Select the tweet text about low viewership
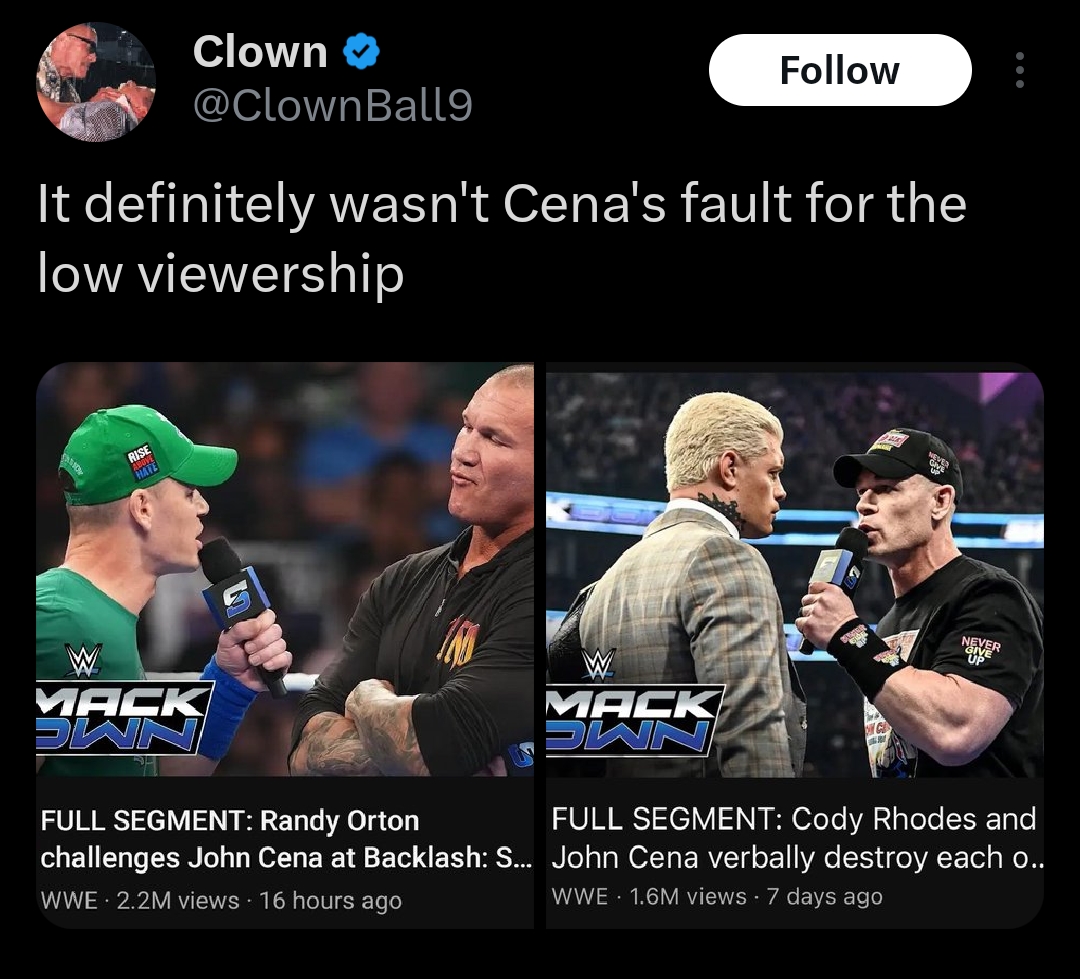1080x979 pixels. click(x=500, y=238)
